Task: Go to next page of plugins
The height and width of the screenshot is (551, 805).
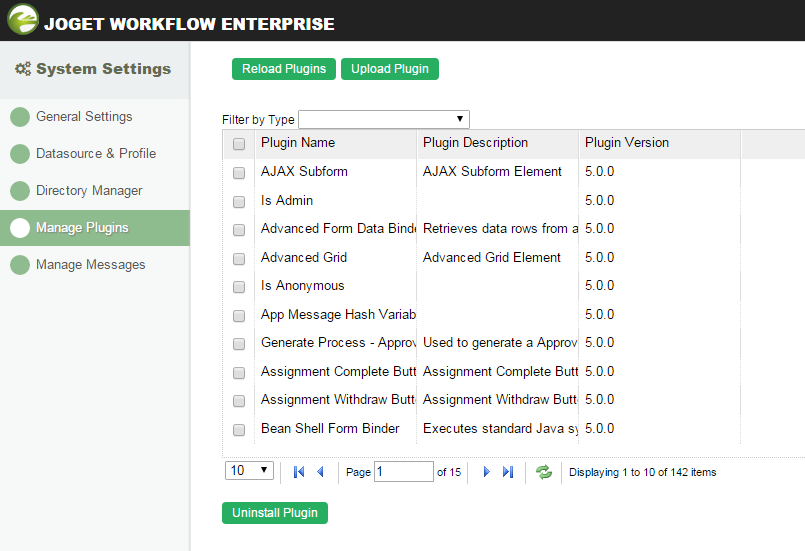Action: coord(486,472)
